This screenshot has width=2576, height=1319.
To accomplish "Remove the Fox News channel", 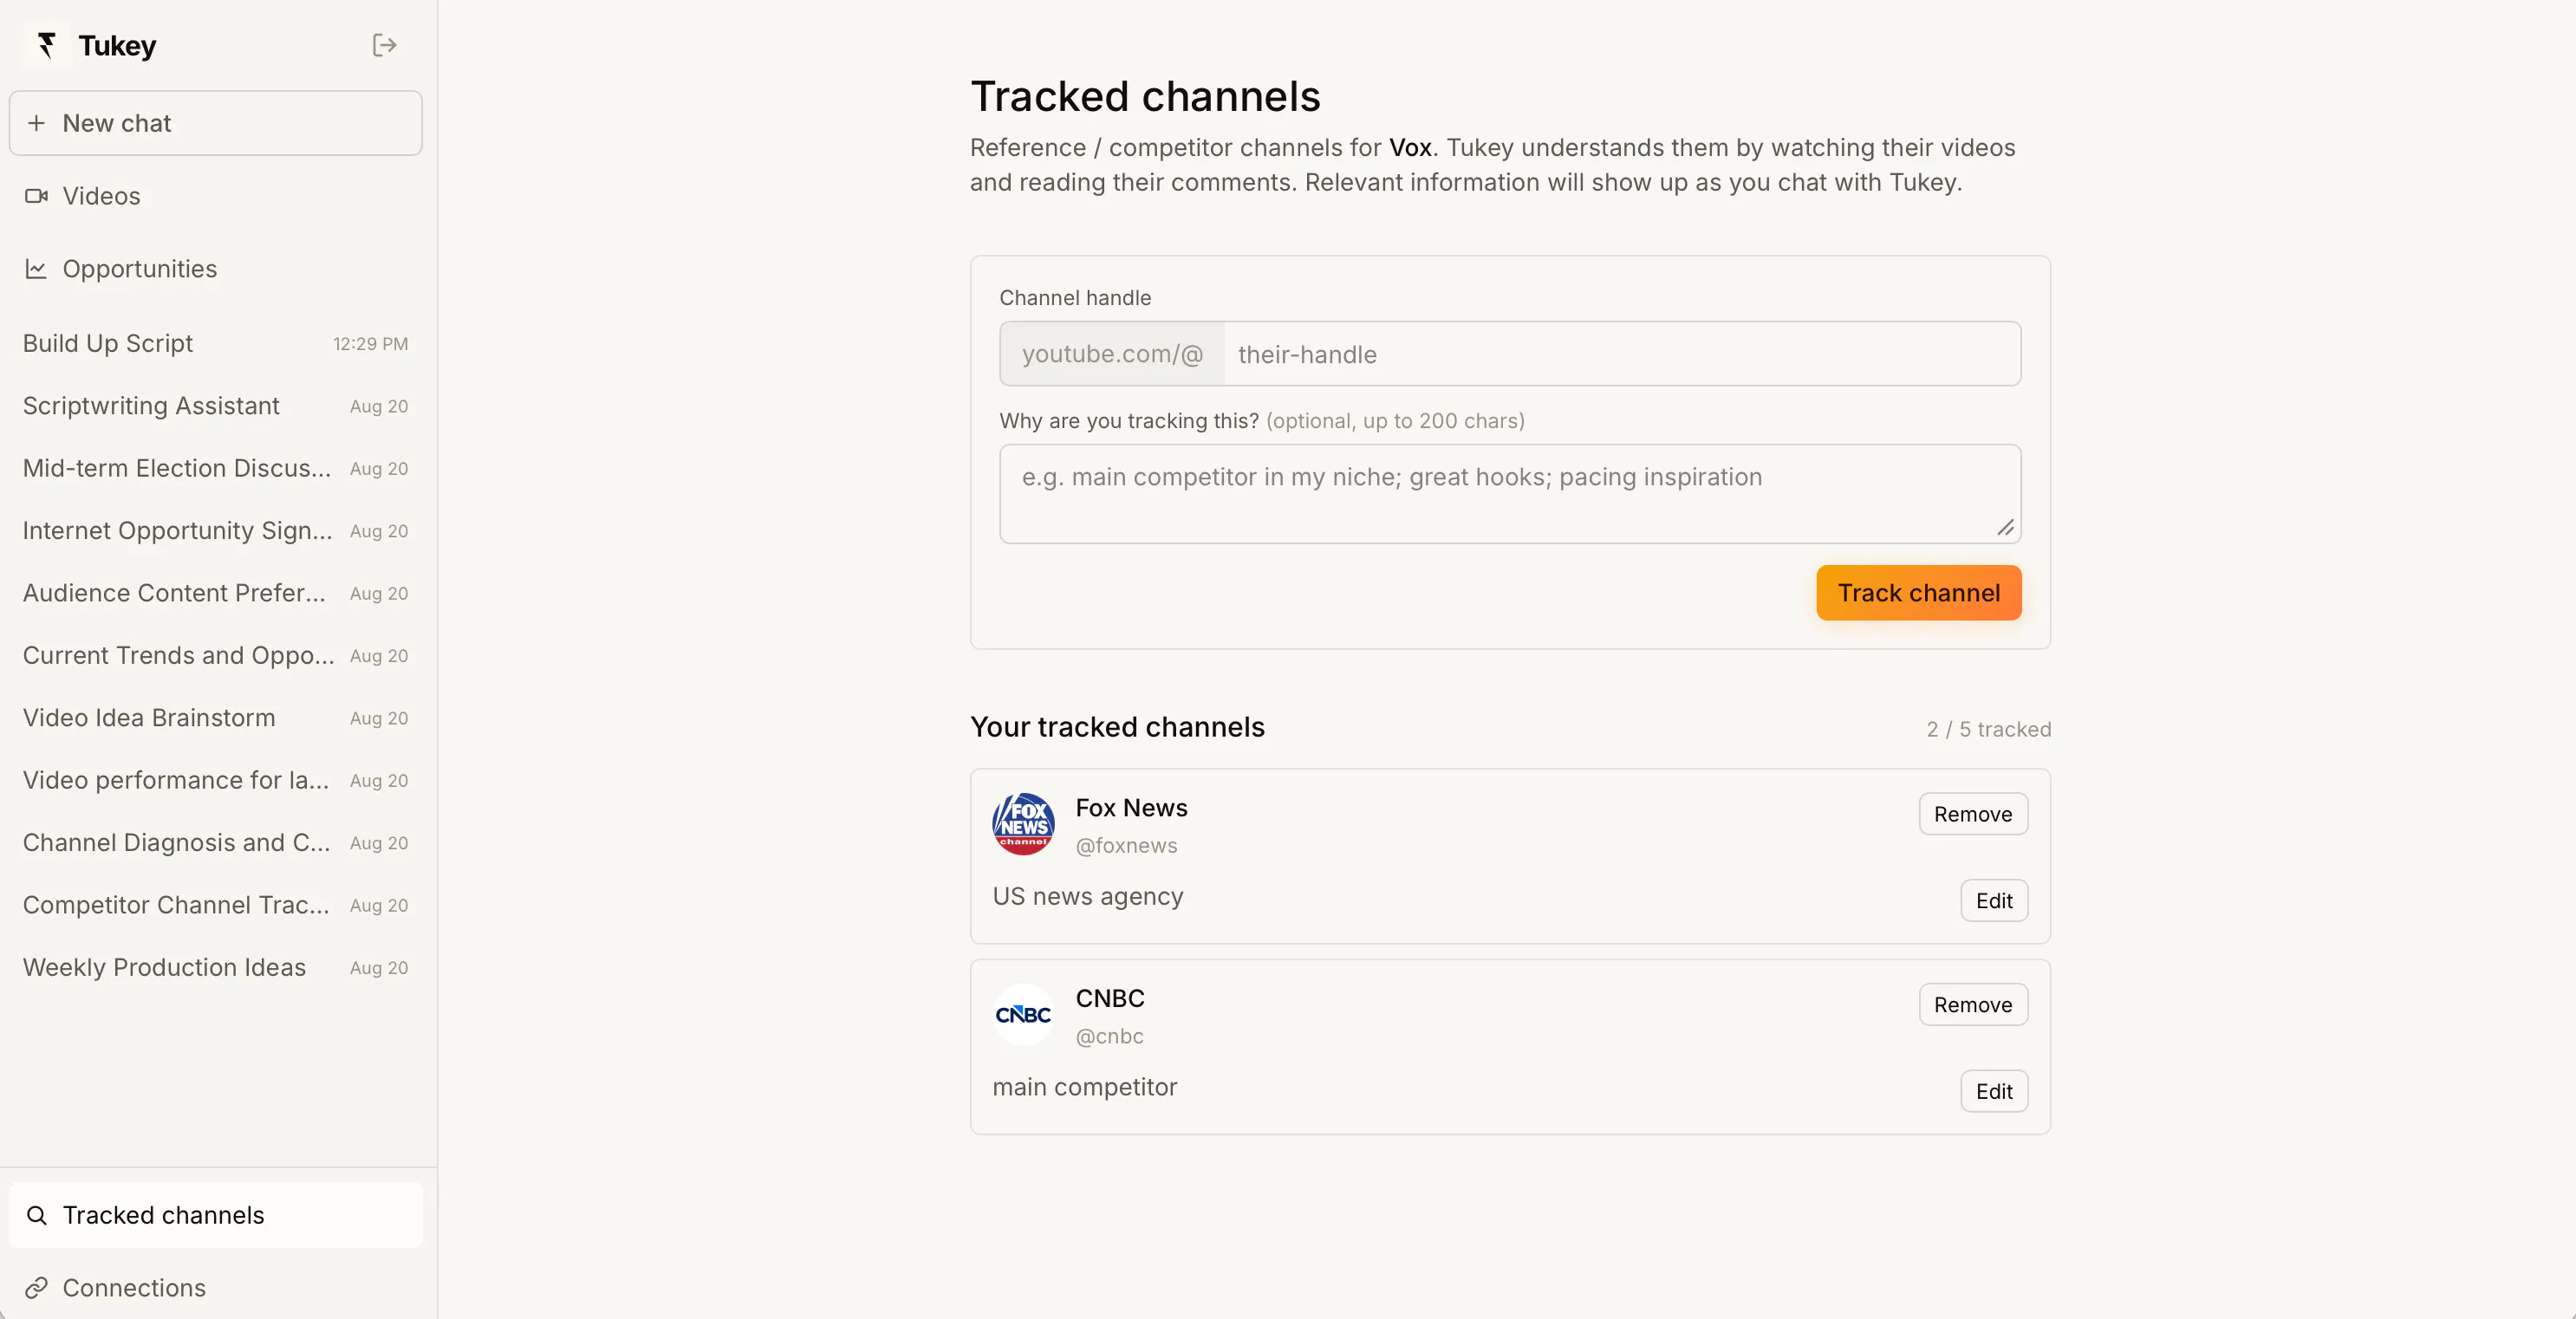I will 1972,814.
